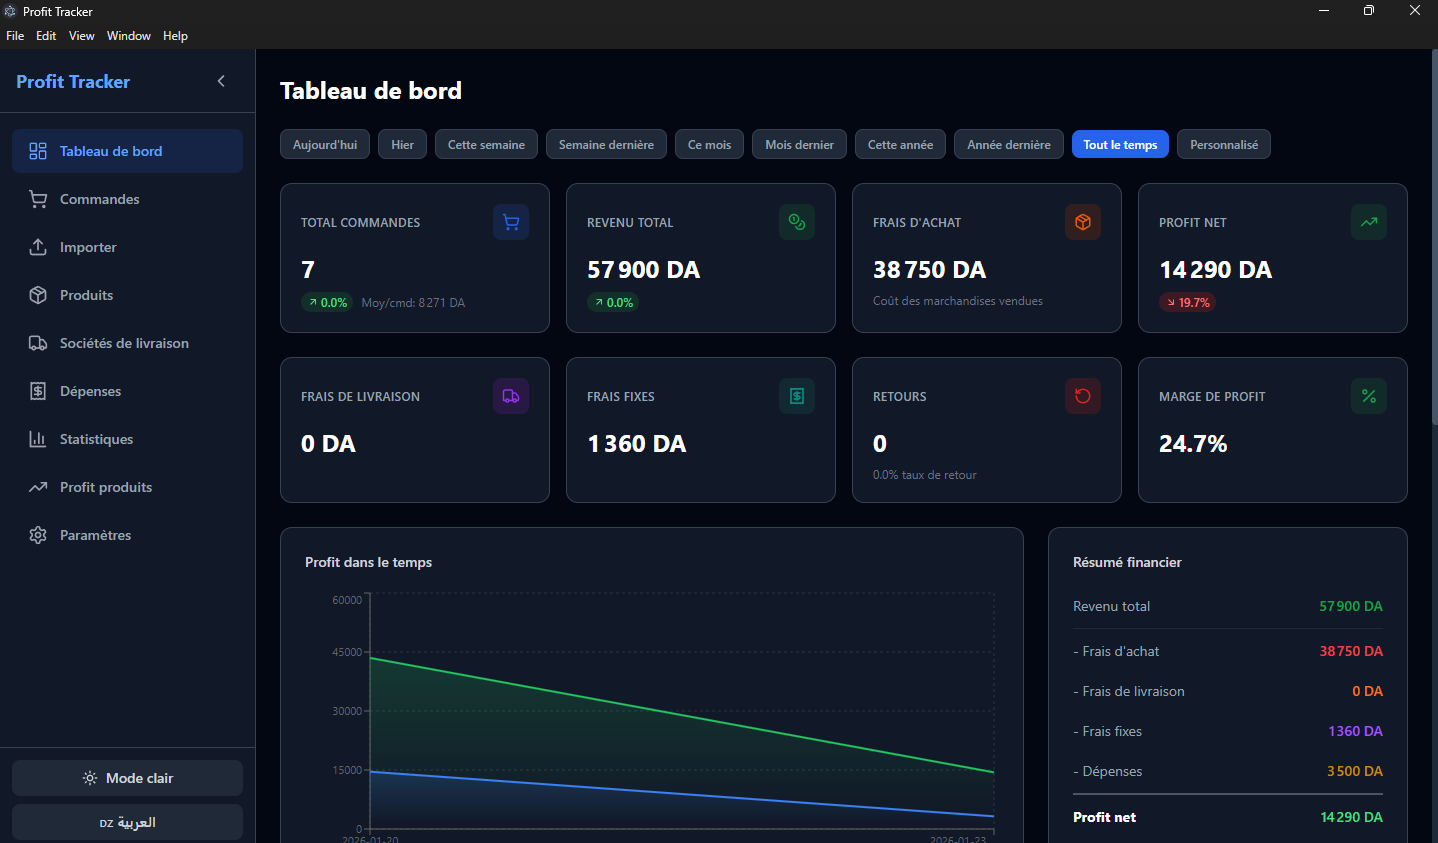Click the Retours red refresh icon
This screenshot has height=843, width=1438.
(x=1082, y=396)
